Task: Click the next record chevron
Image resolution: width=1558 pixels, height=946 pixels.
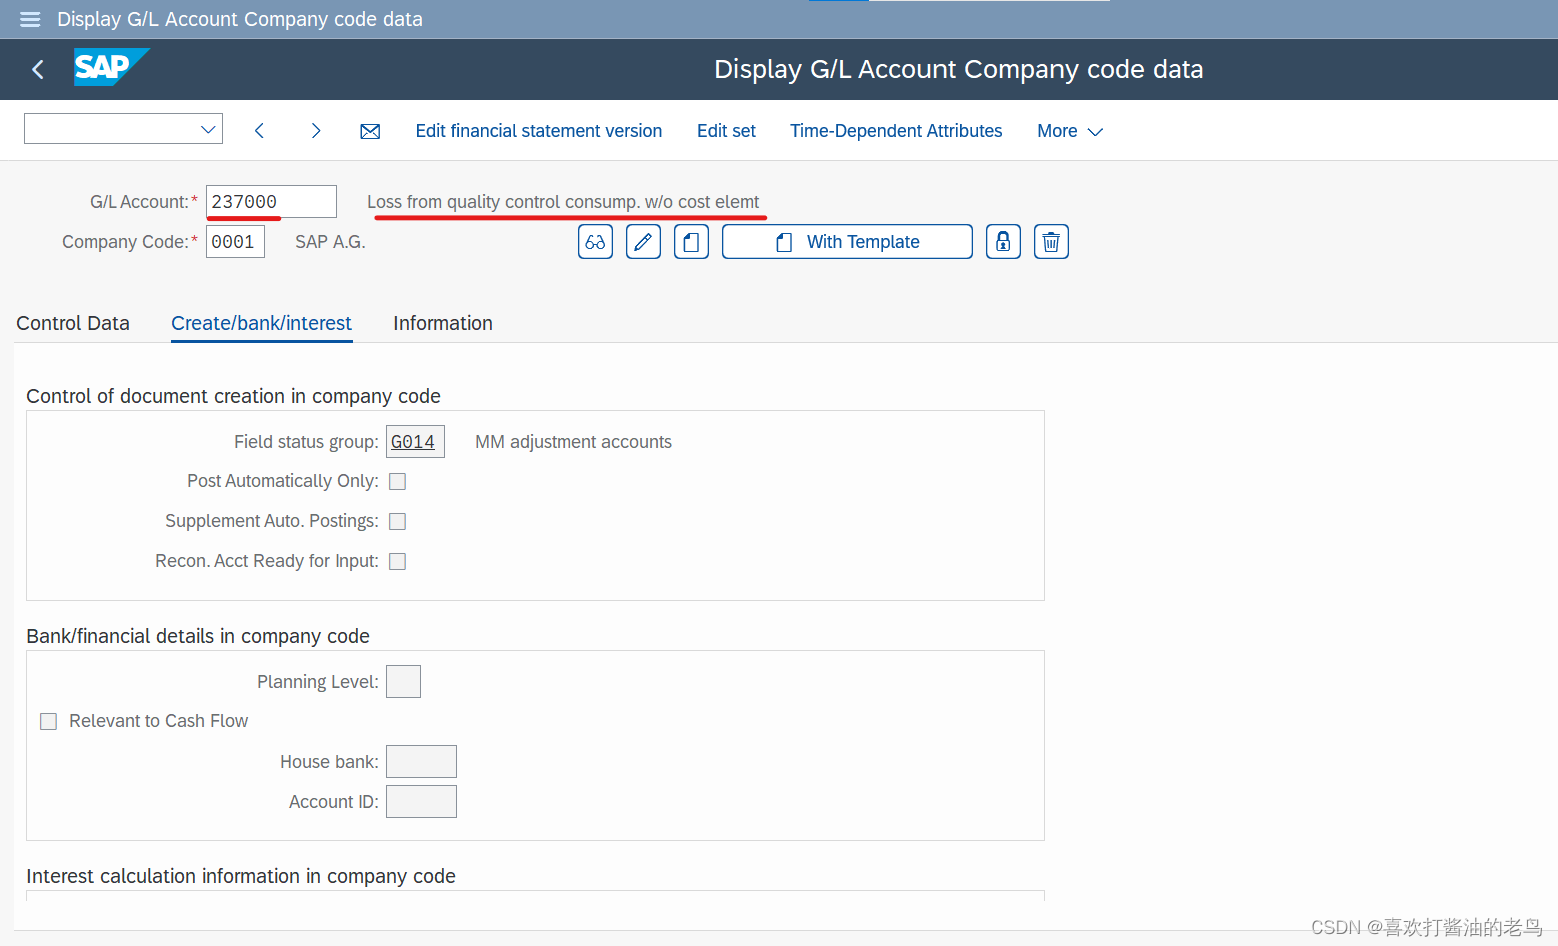Action: (315, 130)
